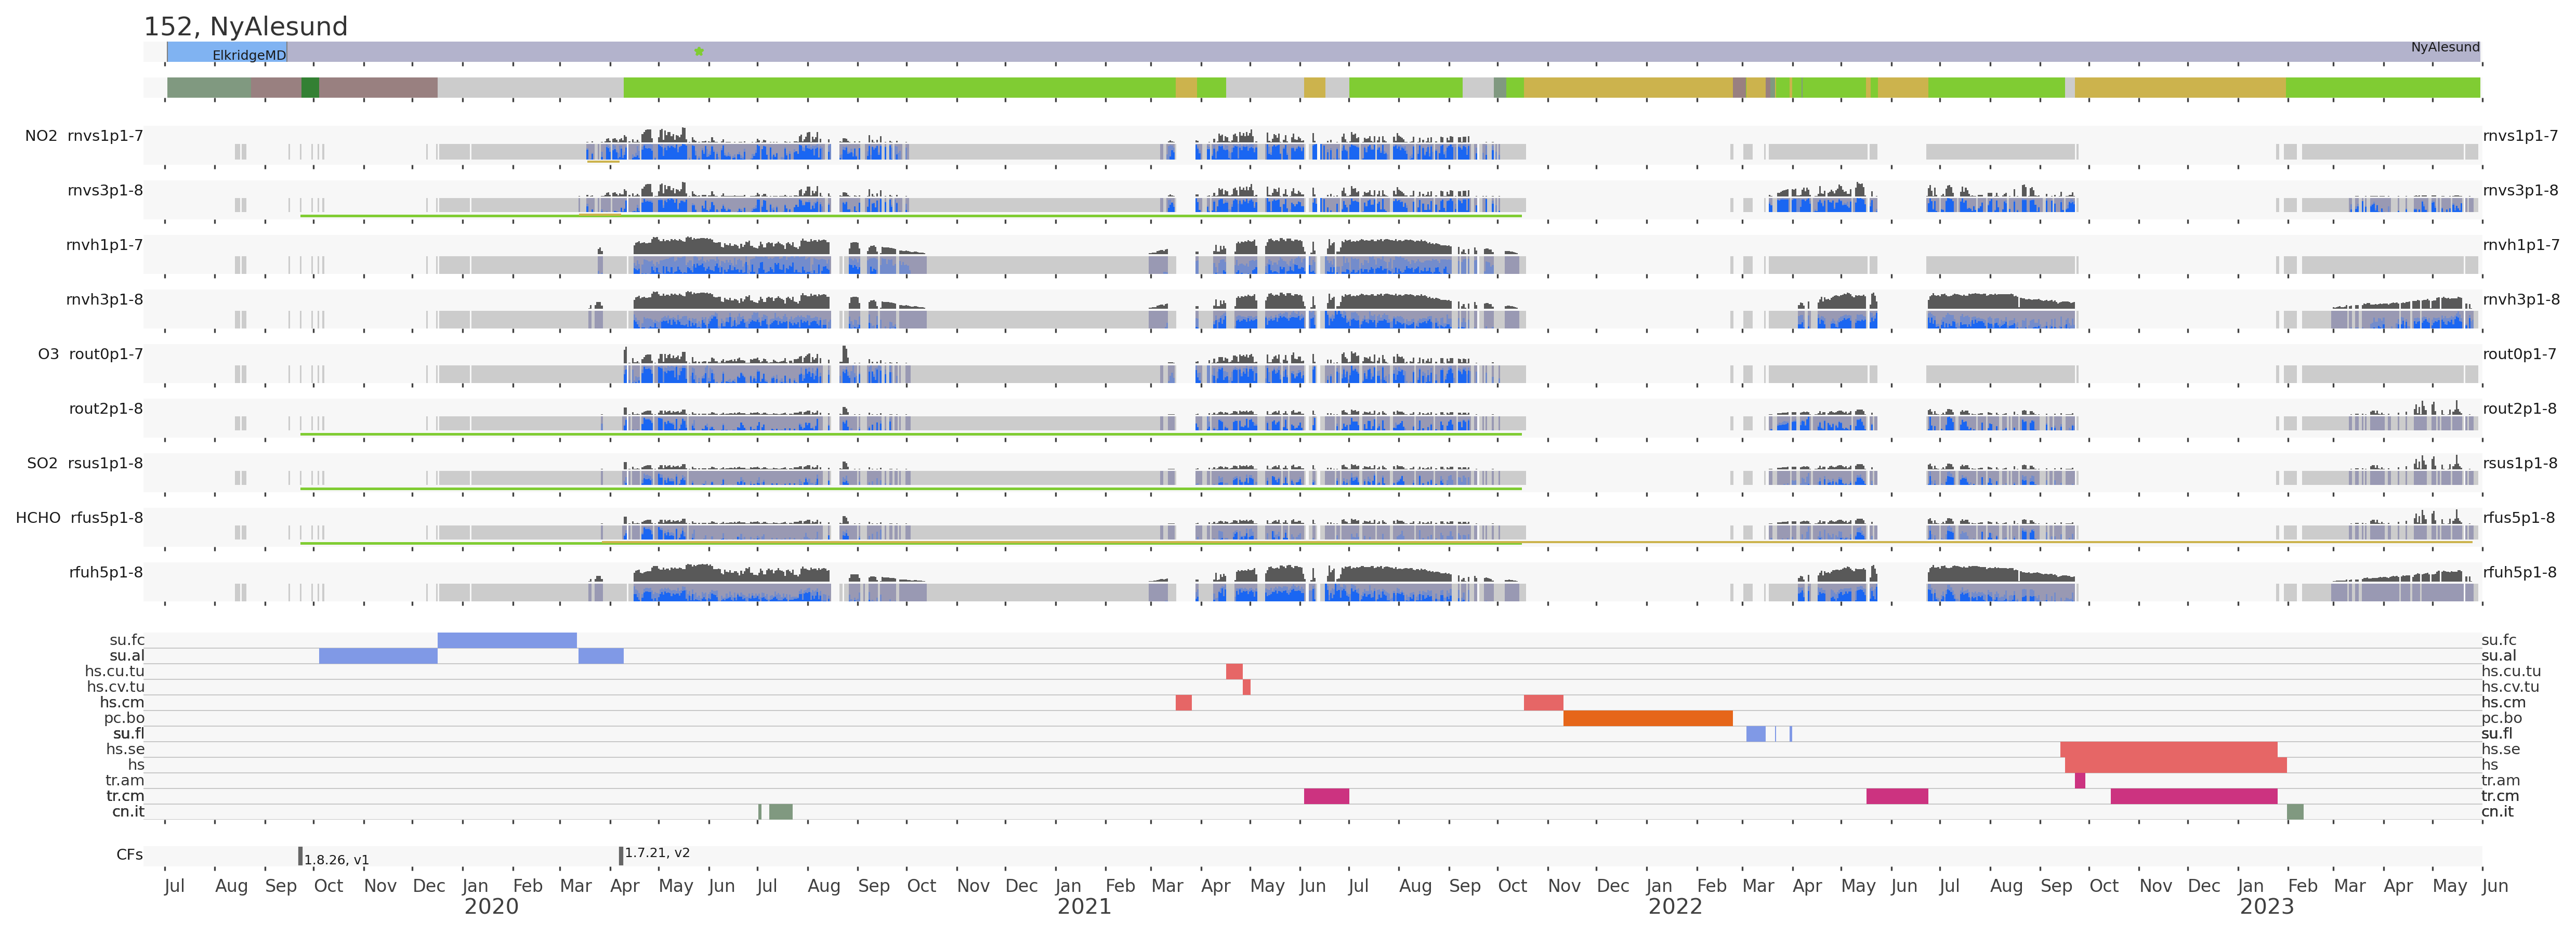The width and height of the screenshot is (2576, 934).
Task: Click the 1.8.26, v1 calibration marker
Action: coord(300,856)
